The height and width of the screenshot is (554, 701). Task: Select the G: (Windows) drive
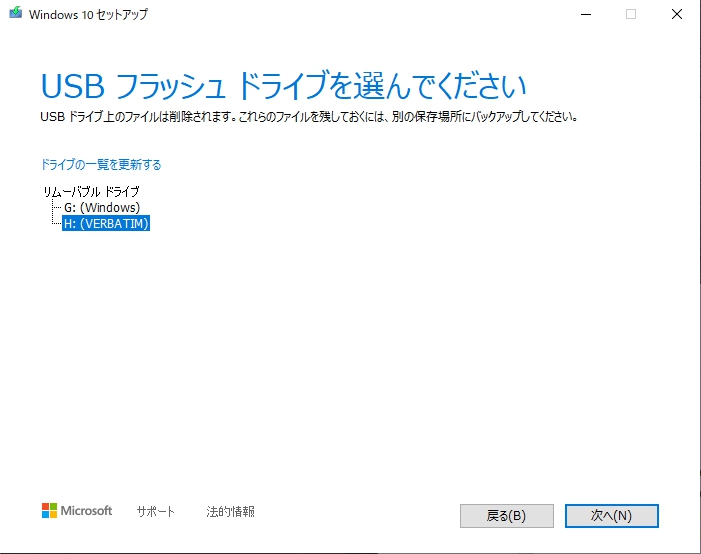(102, 207)
